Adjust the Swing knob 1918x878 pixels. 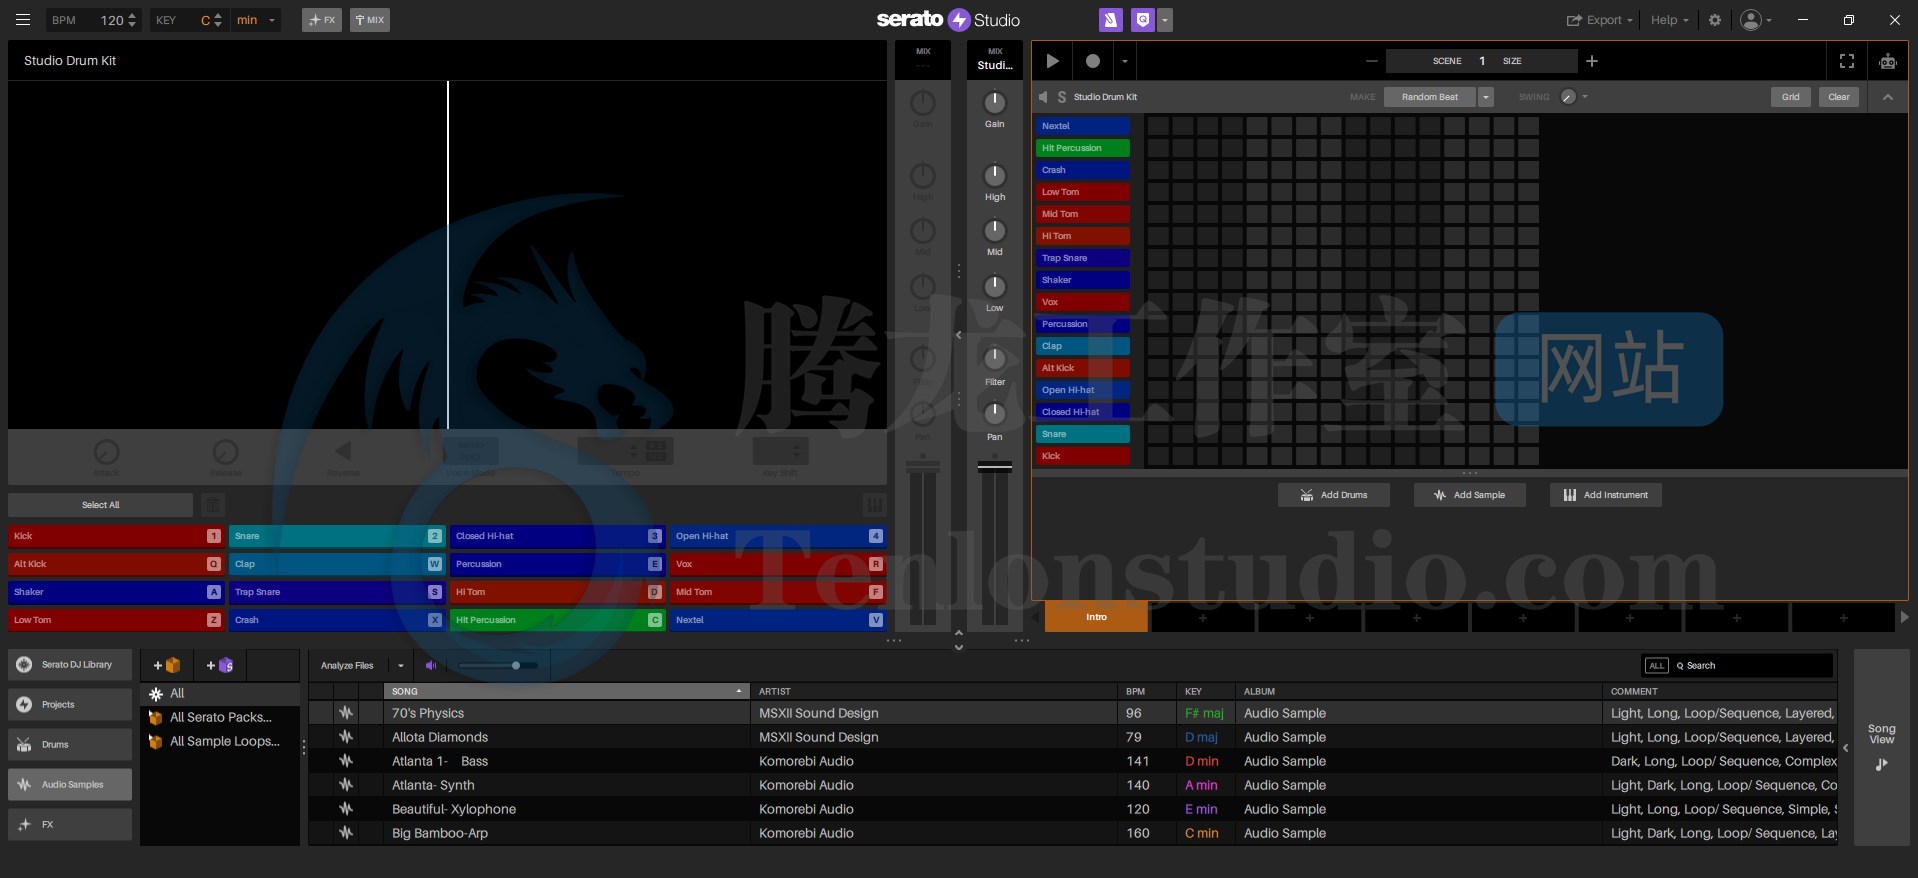pos(1568,97)
